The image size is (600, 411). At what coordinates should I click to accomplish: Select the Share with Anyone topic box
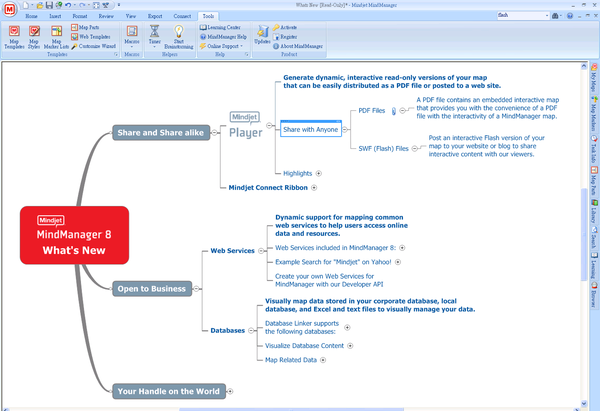pyautogui.click(x=311, y=129)
